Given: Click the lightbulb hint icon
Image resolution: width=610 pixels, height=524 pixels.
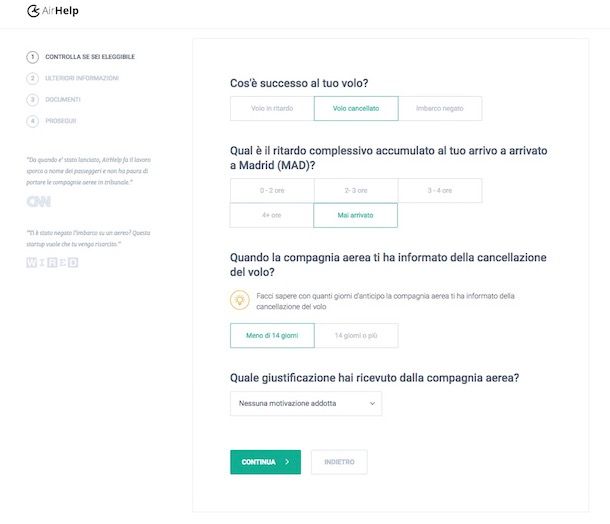Looking at the screenshot, I should point(240,300).
